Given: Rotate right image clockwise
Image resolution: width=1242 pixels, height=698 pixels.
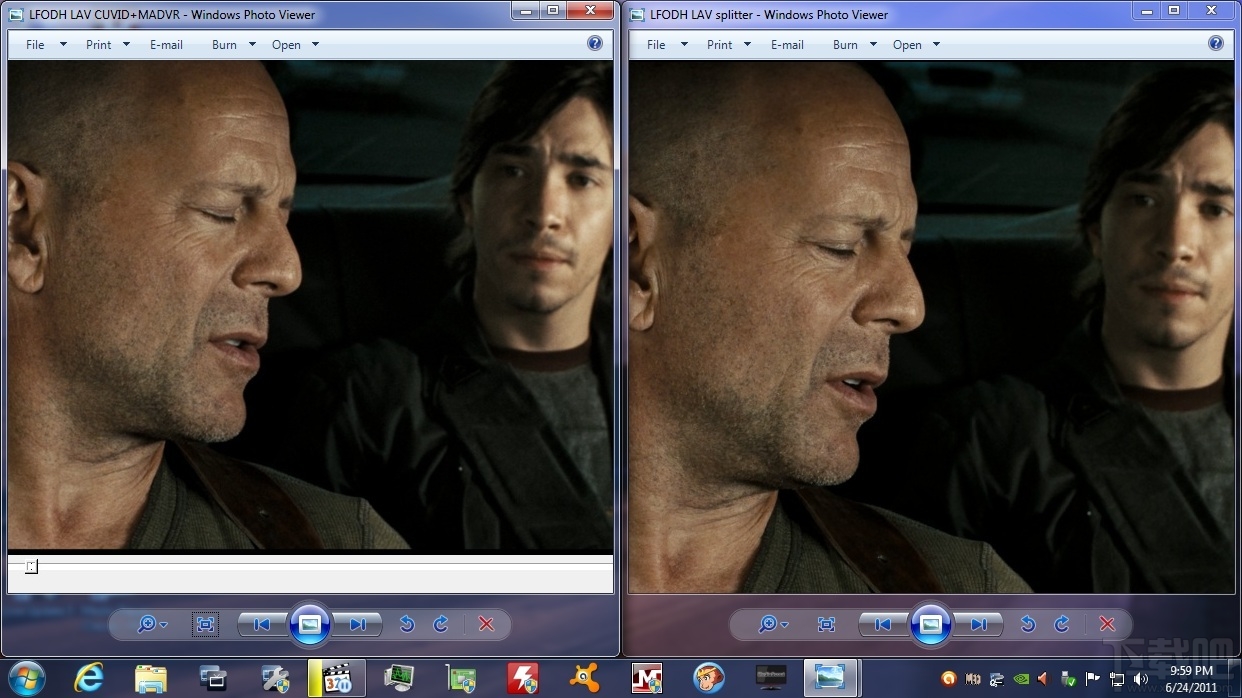Looking at the screenshot, I should [1062, 625].
